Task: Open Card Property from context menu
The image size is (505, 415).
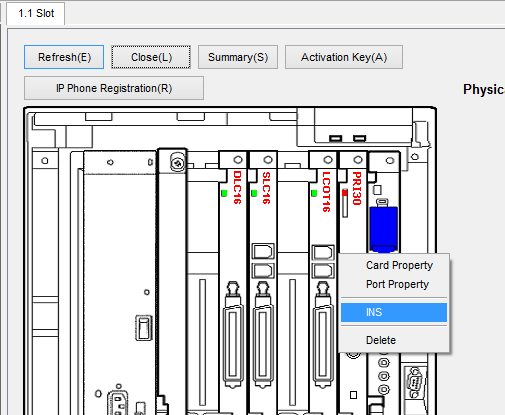Action: click(x=399, y=265)
